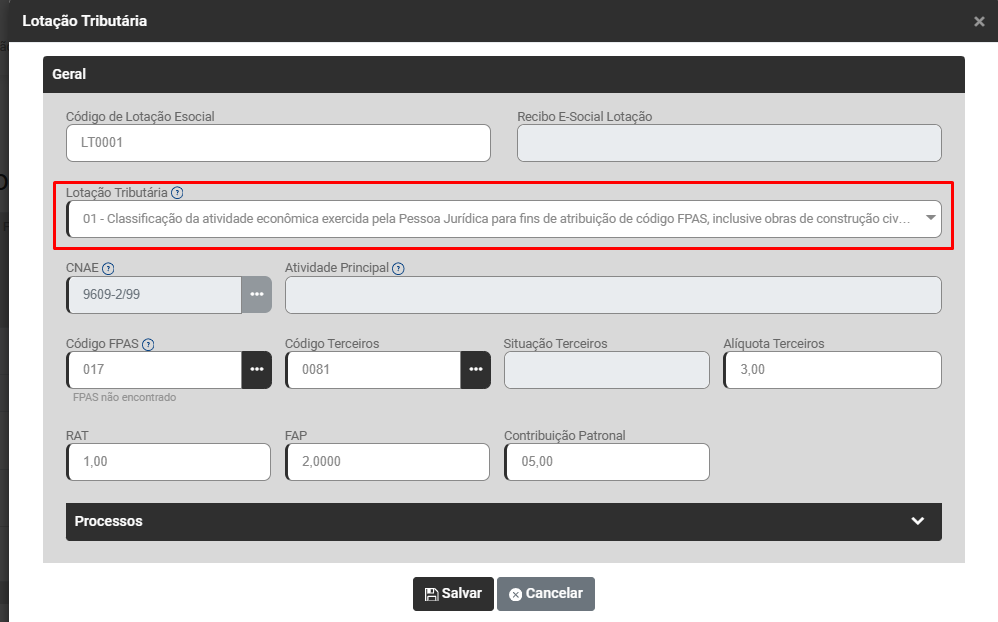Save with the Salvar button
The image size is (998, 622).
(453, 594)
